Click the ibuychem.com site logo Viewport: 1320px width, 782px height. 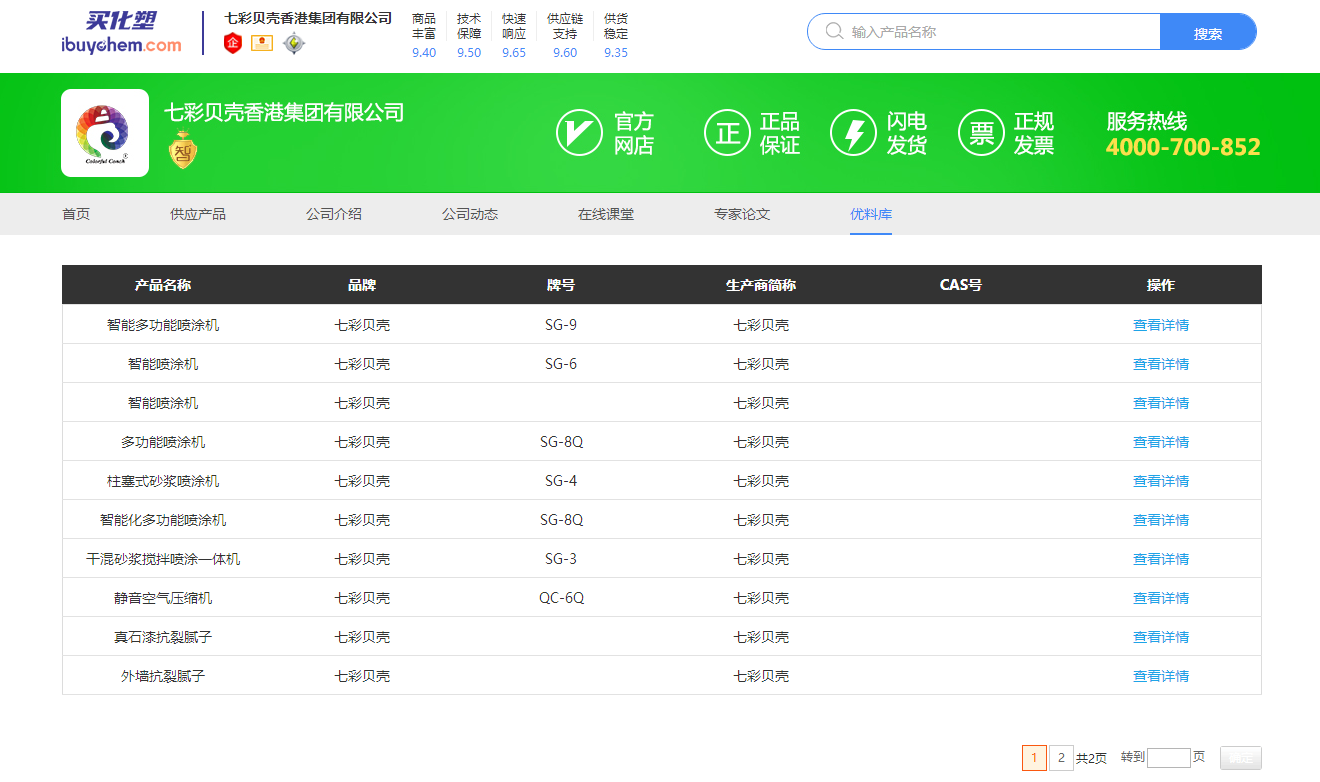point(121,33)
